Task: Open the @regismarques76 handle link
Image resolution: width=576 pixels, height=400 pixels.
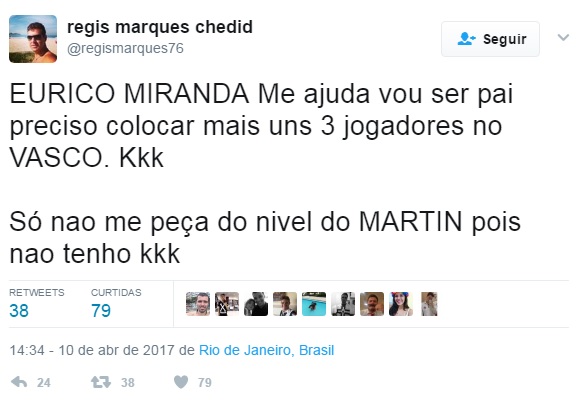Action: pos(125,48)
